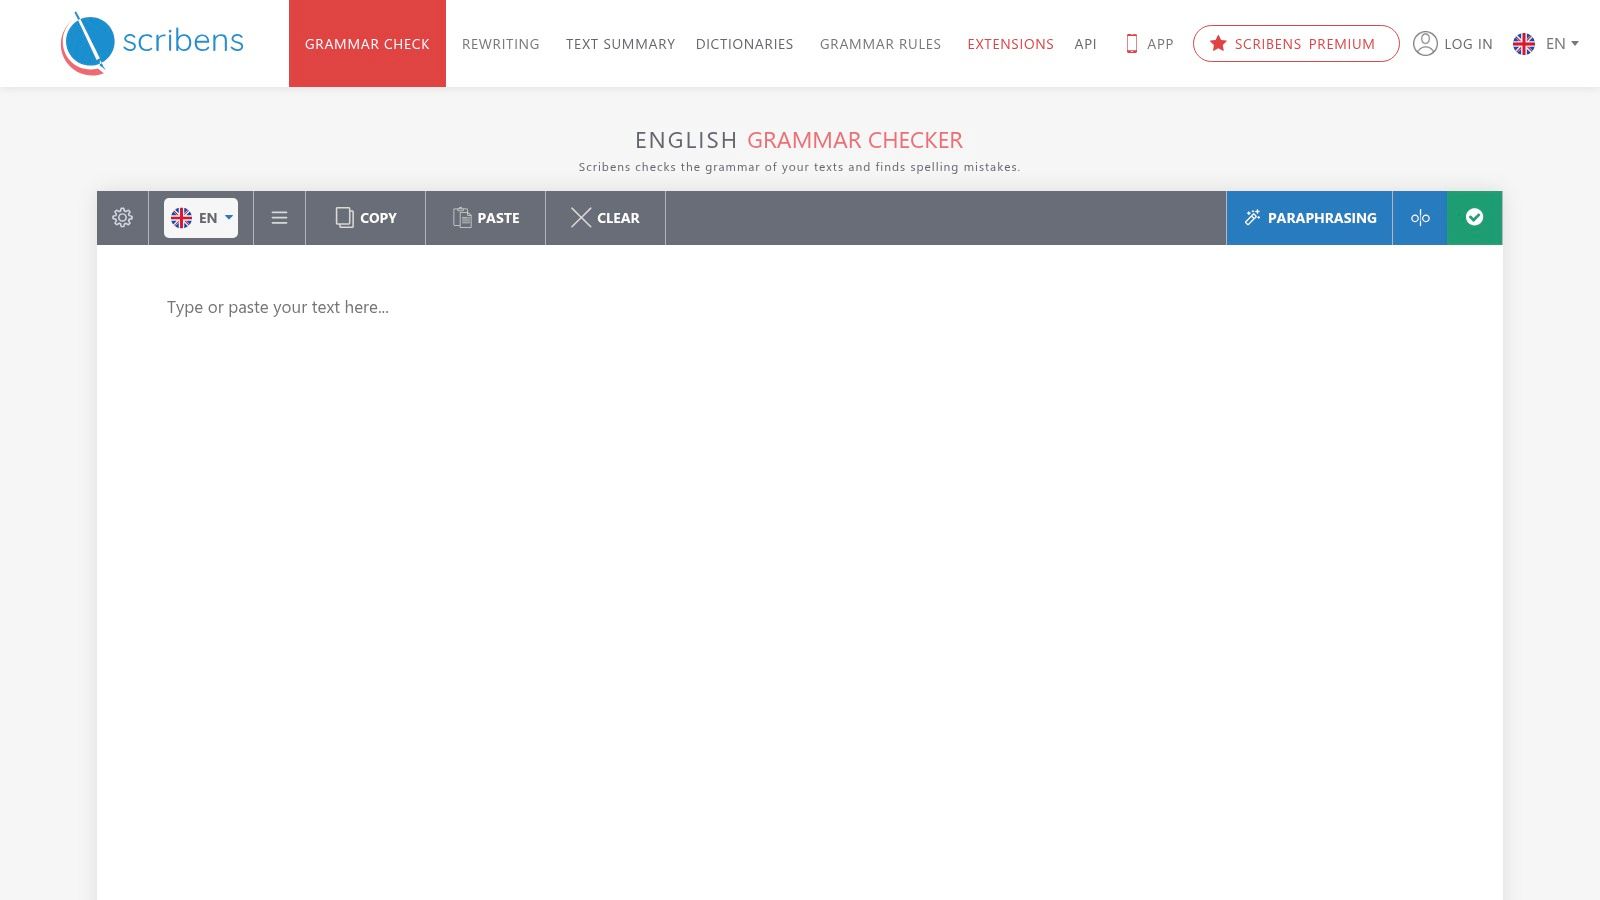Click the Log In user icon
This screenshot has height=900, width=1600.
[x=1425, y=44]
